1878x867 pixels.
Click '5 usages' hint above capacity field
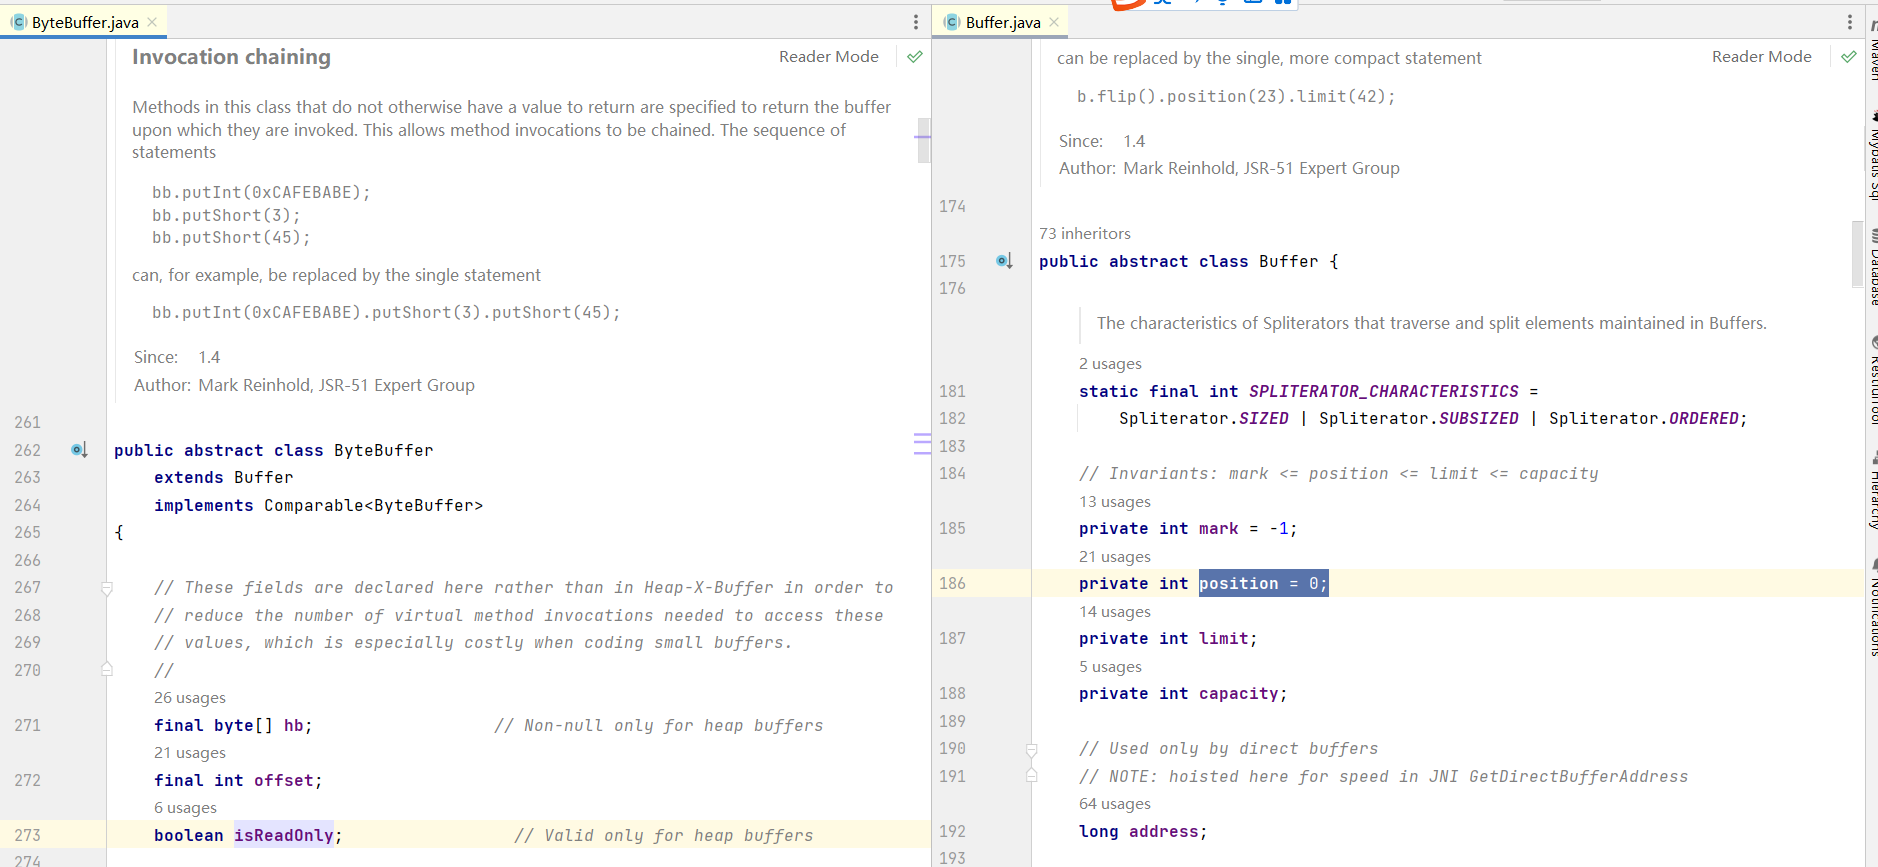[1110, 667]
